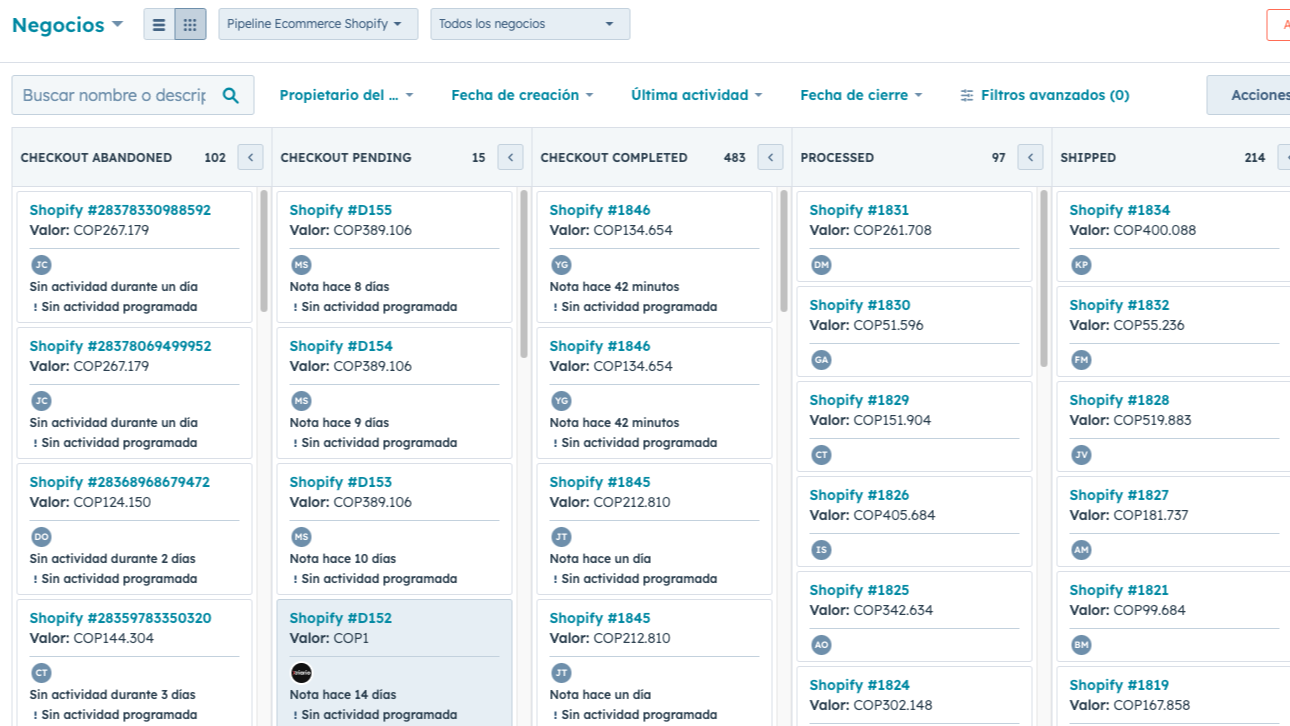Click the MS avatar on Shopify #D155
The image size is (1290, 726).
(301, 265)
